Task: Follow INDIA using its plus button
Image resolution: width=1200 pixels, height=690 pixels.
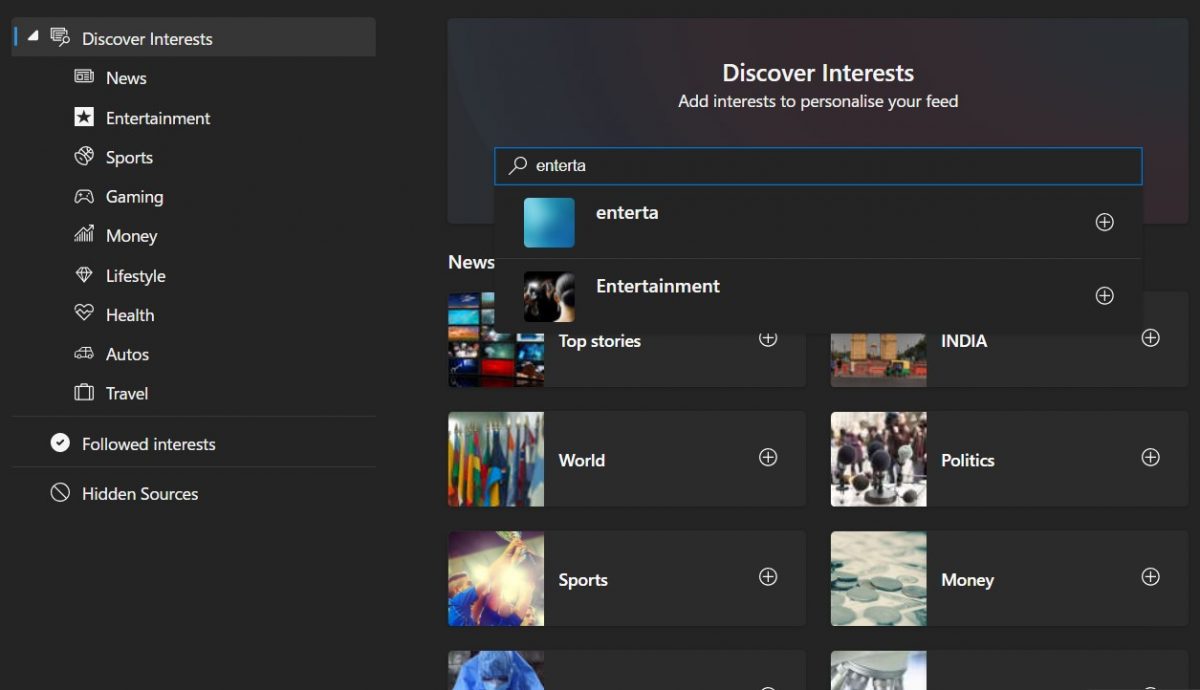Action: coord(1150,338)
